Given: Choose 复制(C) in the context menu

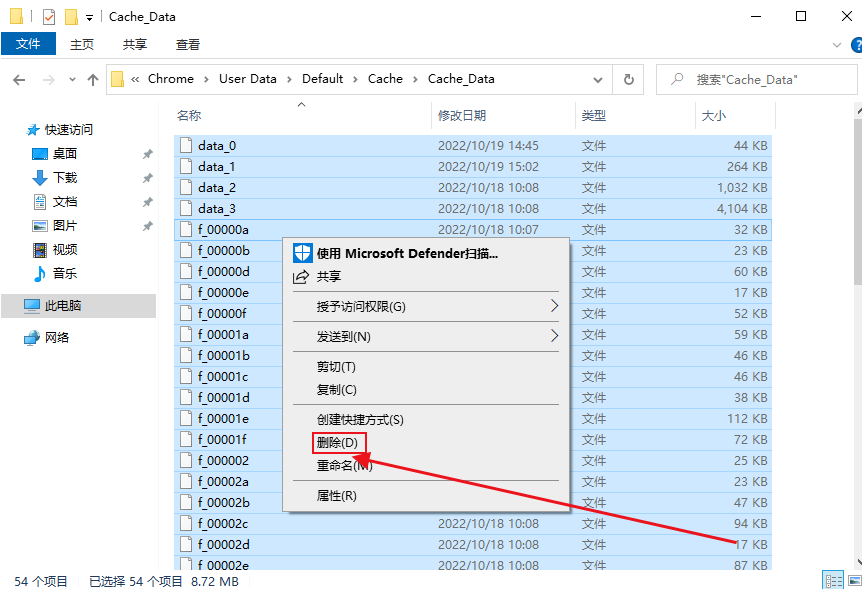Looking at the screenshot, I should click(x=426, y=390).
